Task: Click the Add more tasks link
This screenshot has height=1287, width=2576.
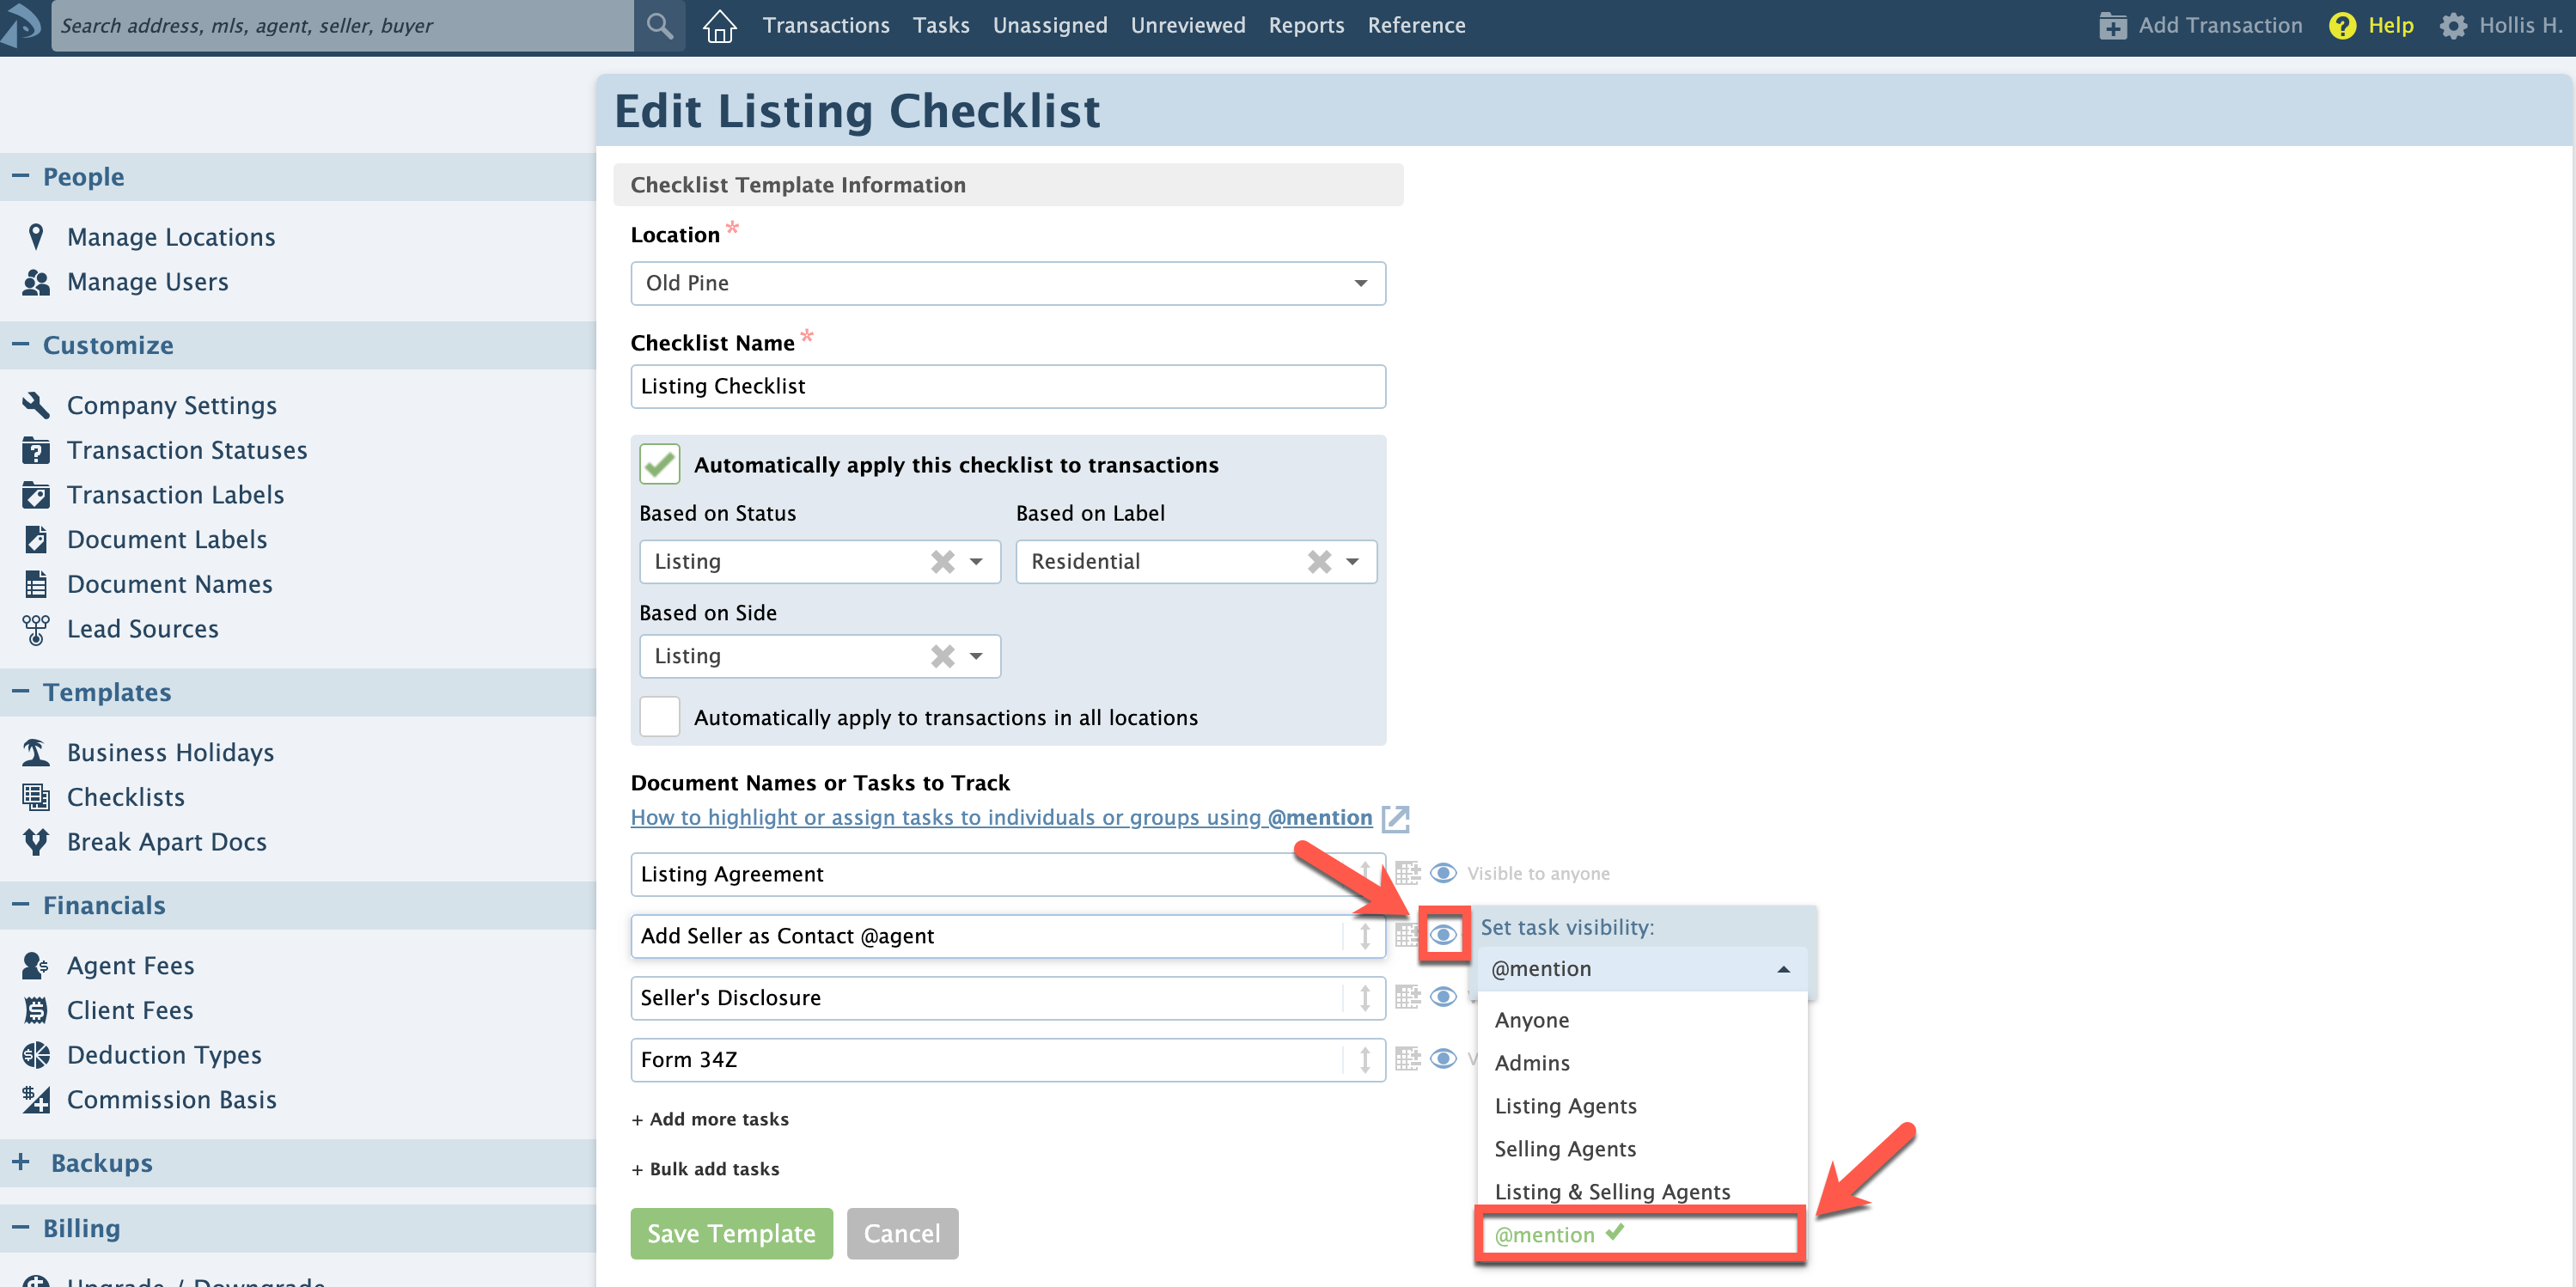Action: point(710,1119)
